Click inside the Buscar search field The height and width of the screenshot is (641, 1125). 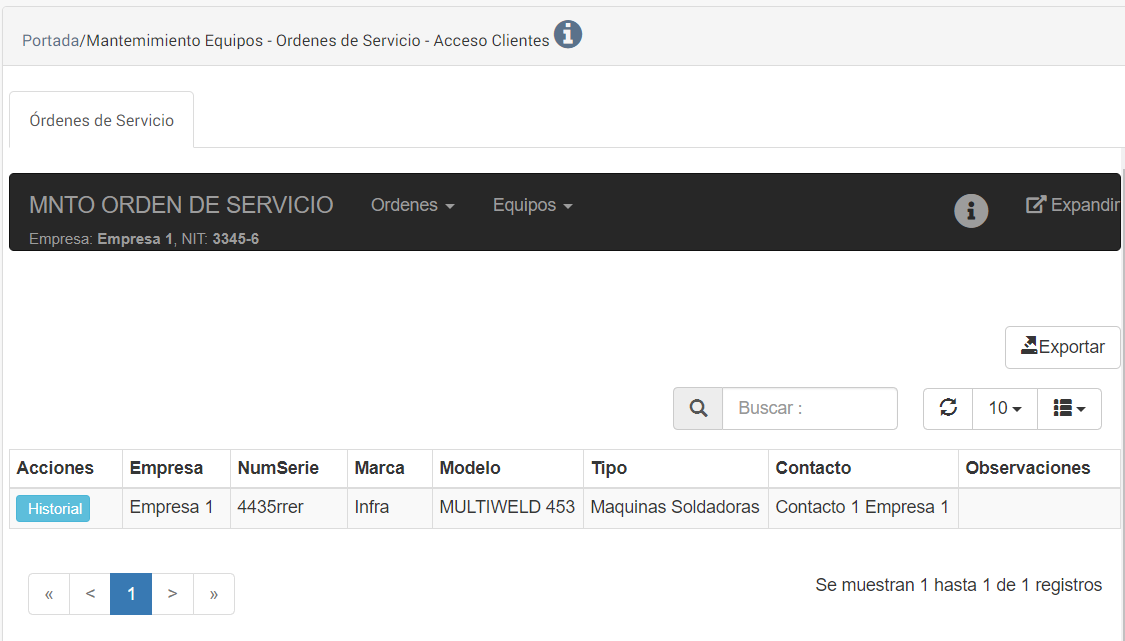point(809,409)
